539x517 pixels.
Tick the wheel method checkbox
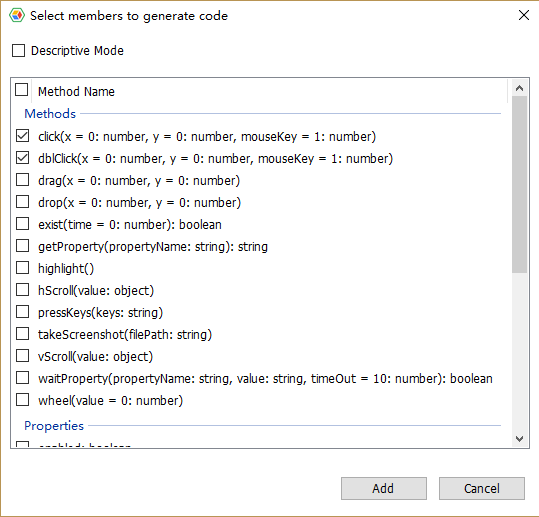point(23,400)
